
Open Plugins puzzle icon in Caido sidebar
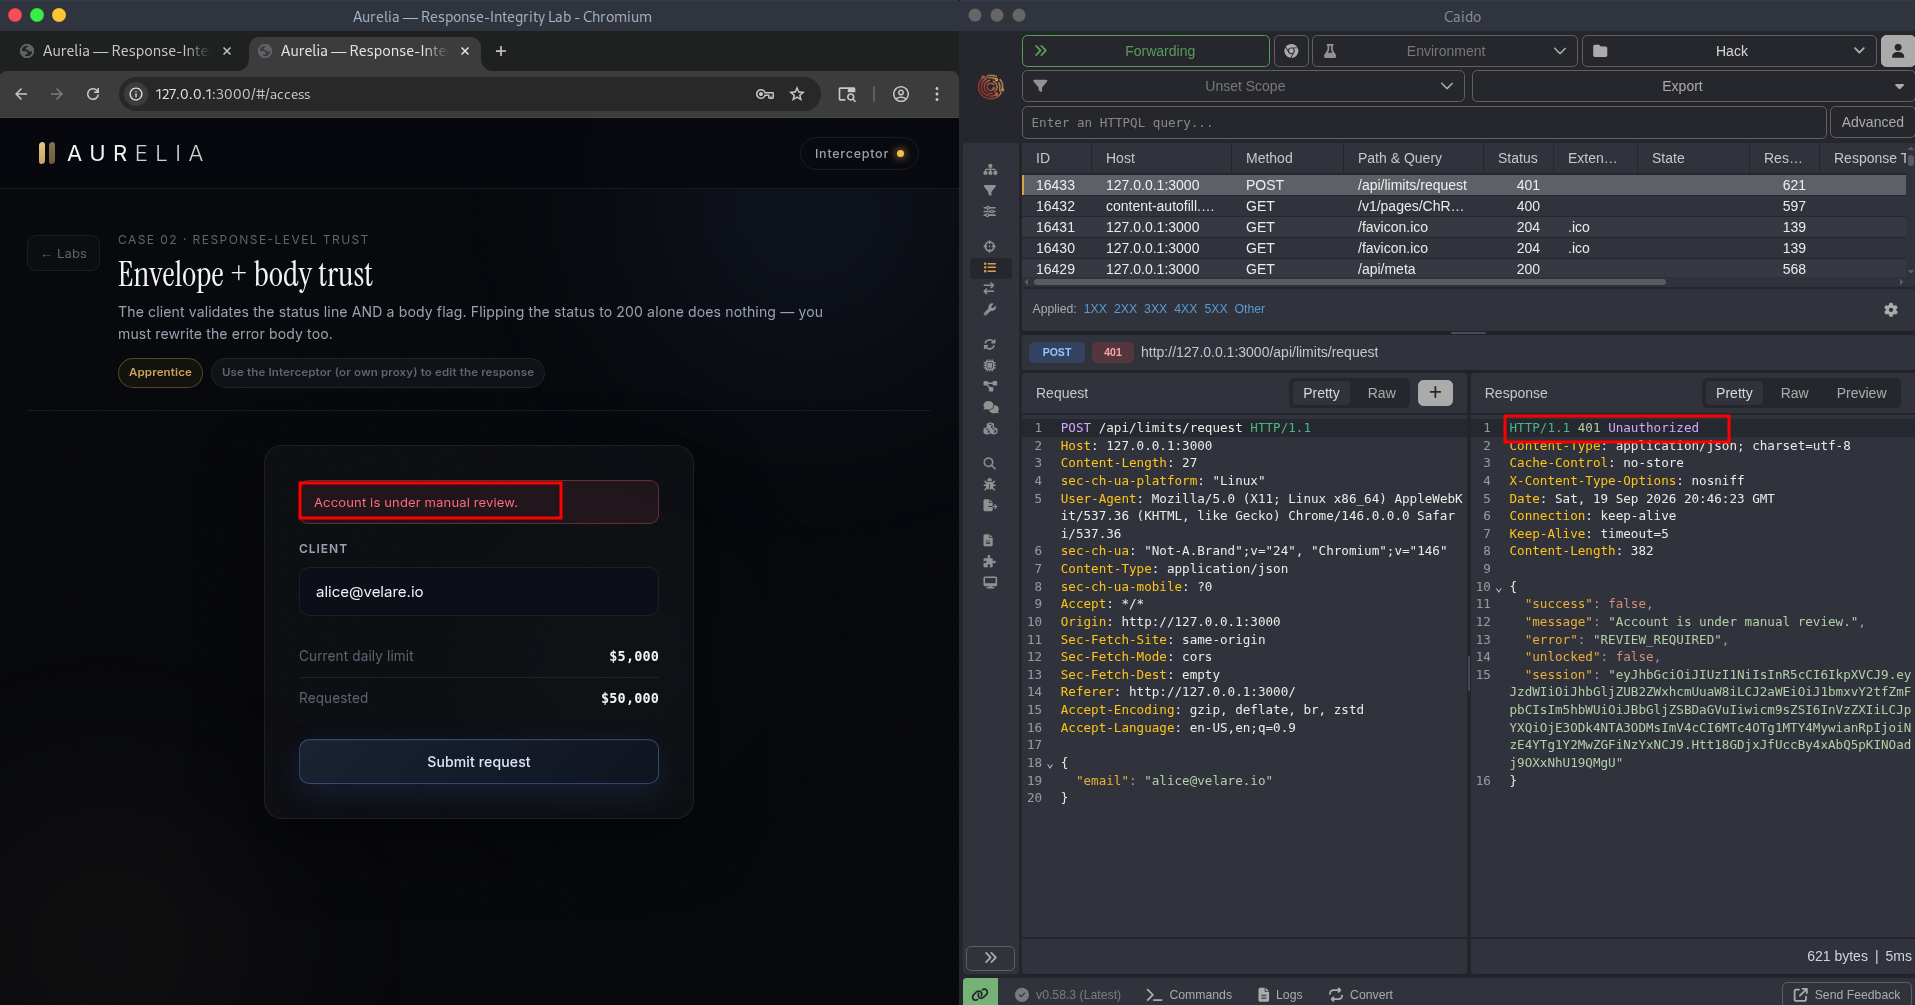pos(990,561)
